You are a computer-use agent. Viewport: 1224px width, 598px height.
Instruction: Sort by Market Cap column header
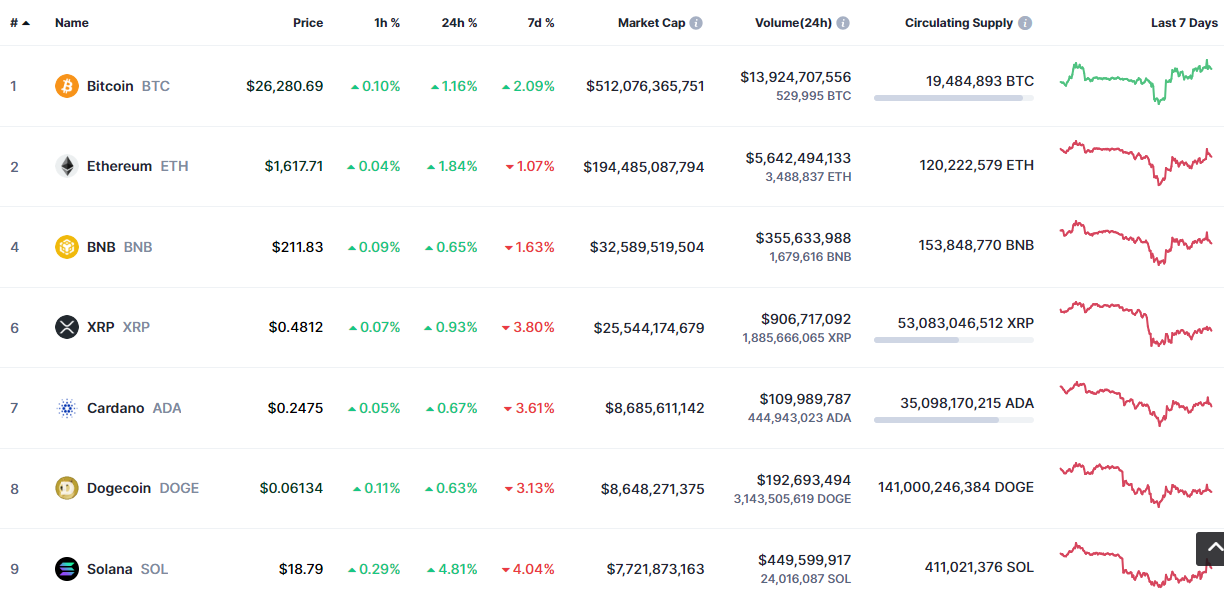652,23
